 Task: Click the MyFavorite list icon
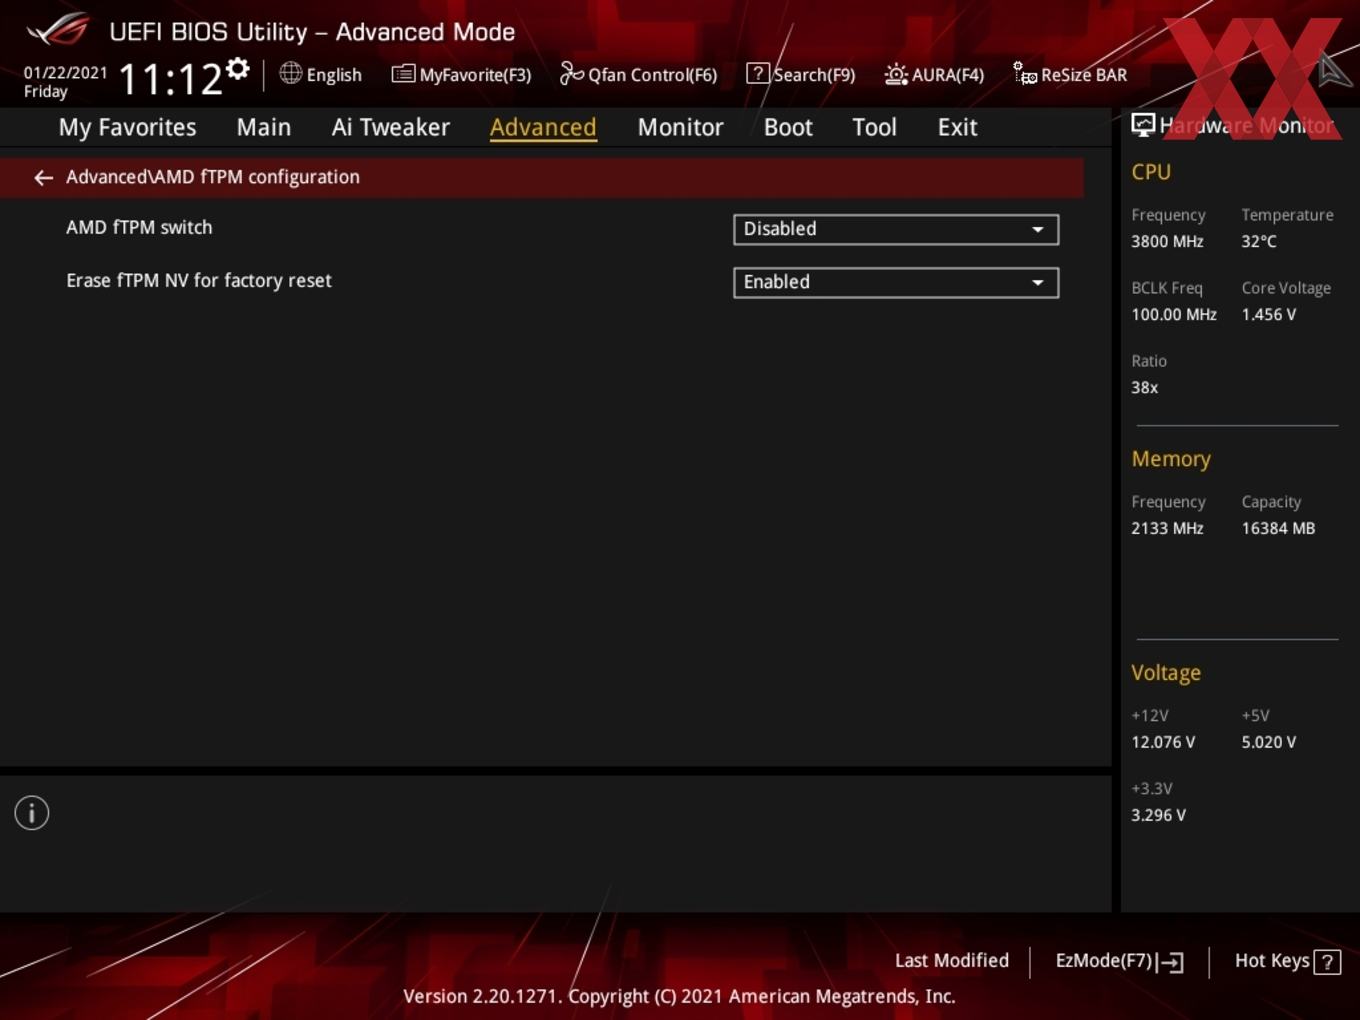point(403,74)
